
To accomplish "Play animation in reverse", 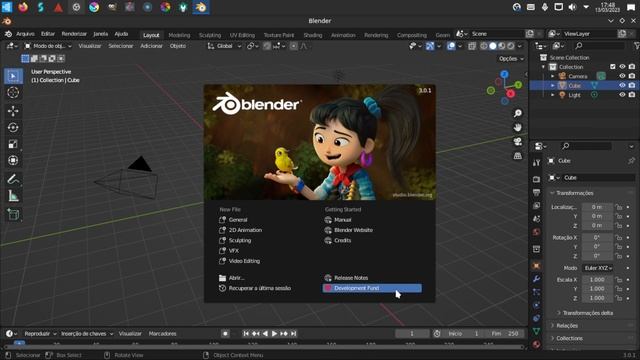I will [265, 333].
